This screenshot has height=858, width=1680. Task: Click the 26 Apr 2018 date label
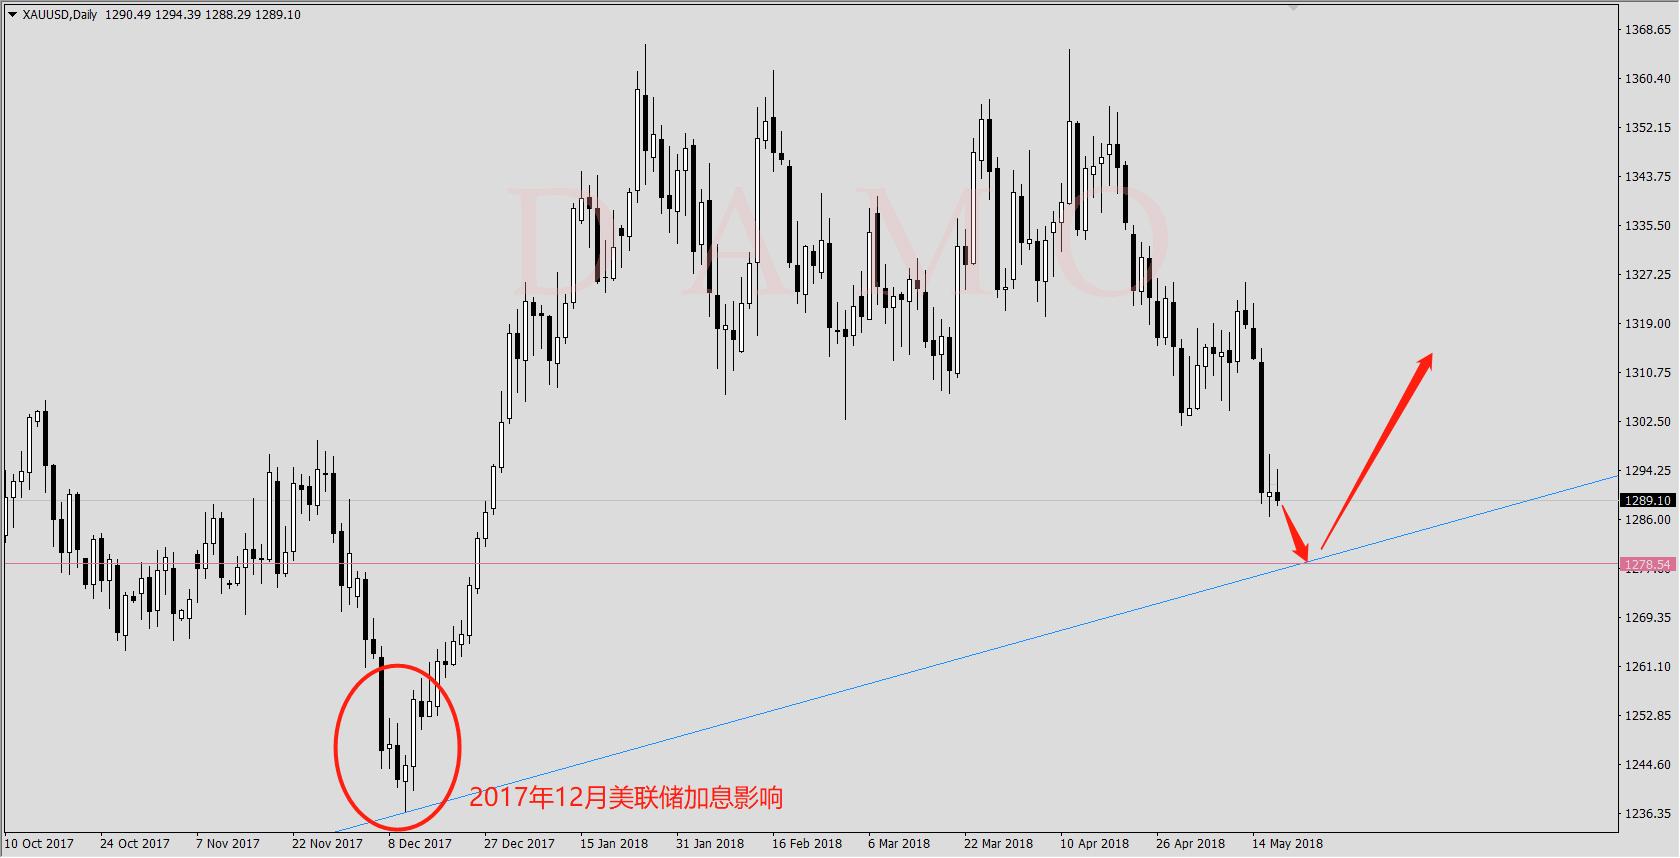coord(1190,844)
